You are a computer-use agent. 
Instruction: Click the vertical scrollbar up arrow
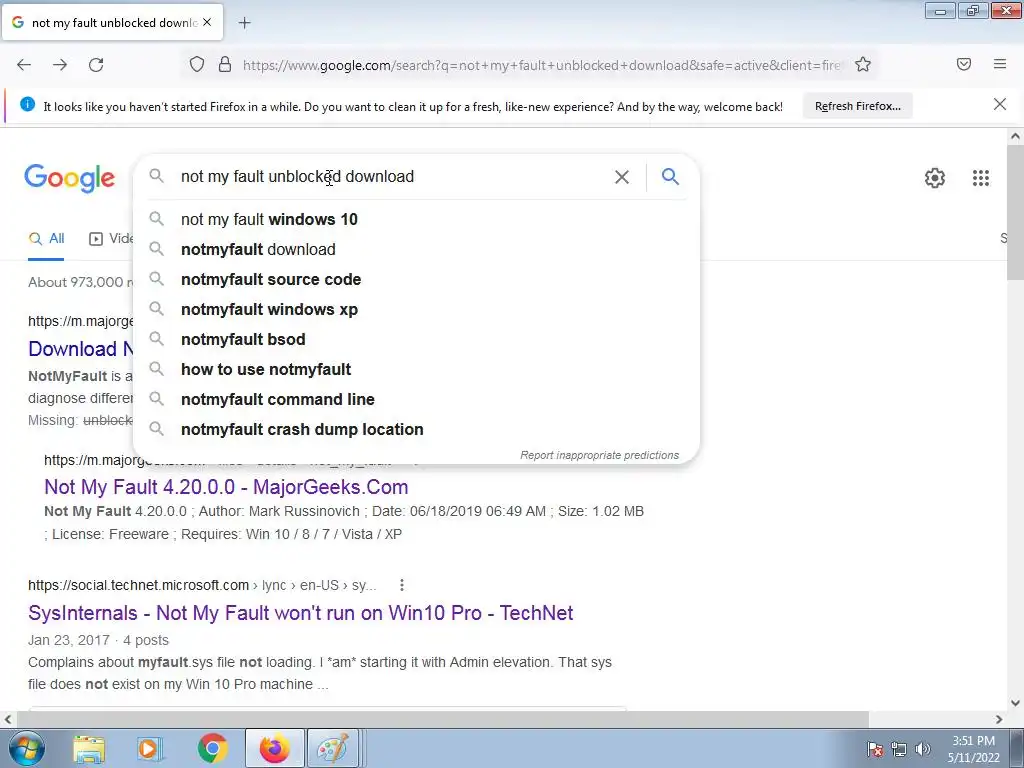tap(1015, 136)
